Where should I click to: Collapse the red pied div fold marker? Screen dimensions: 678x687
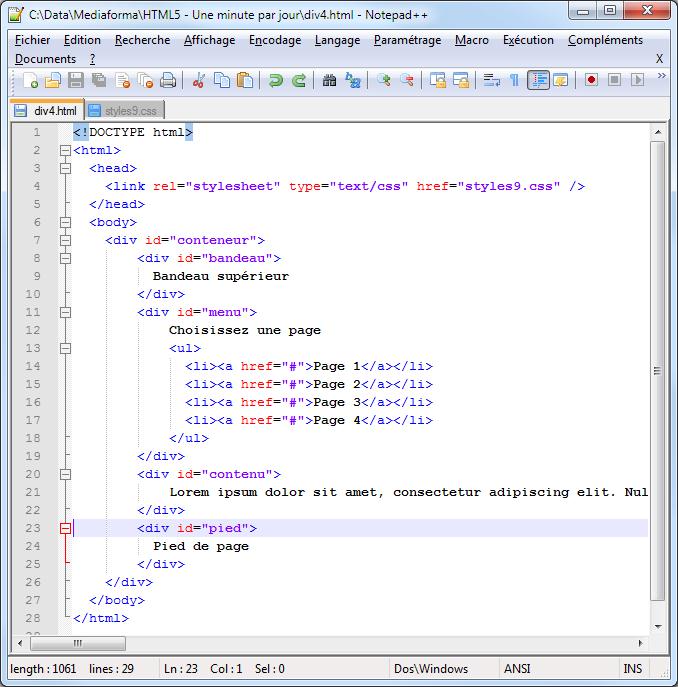[x=65, y=529]
